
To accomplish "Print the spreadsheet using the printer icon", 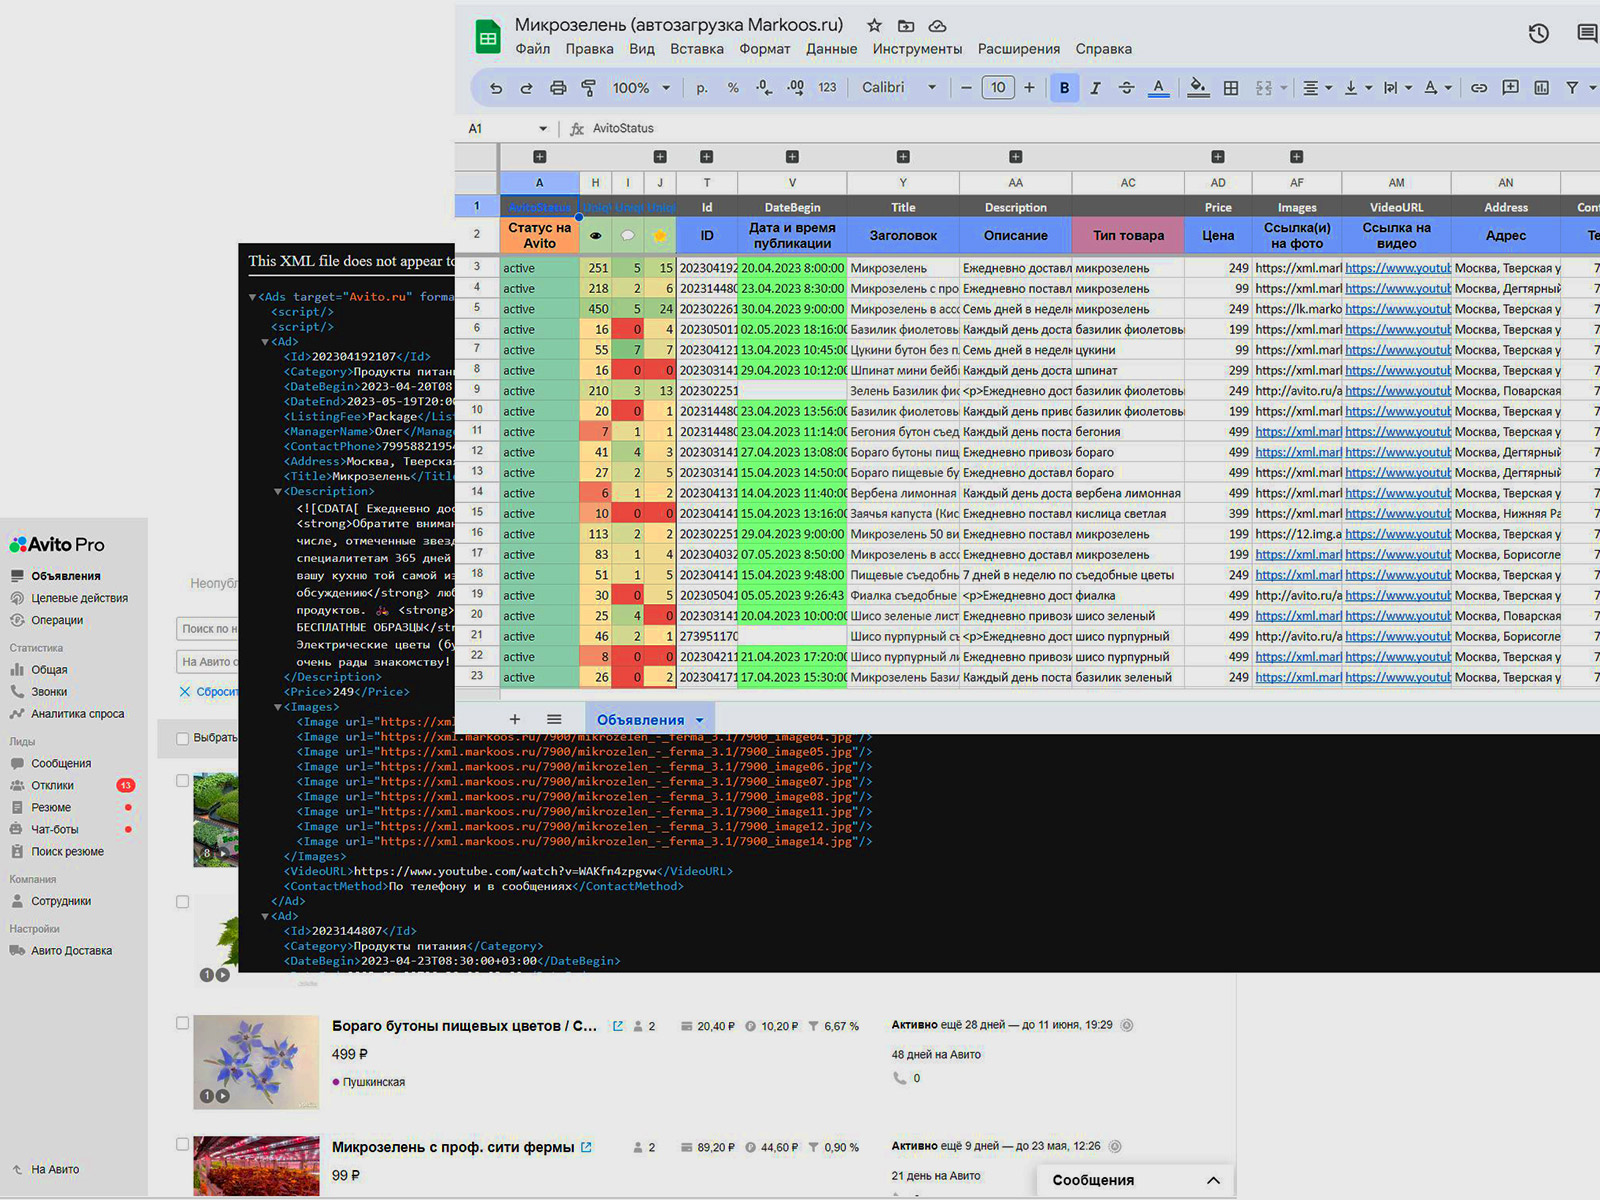I will coord(558,88).
